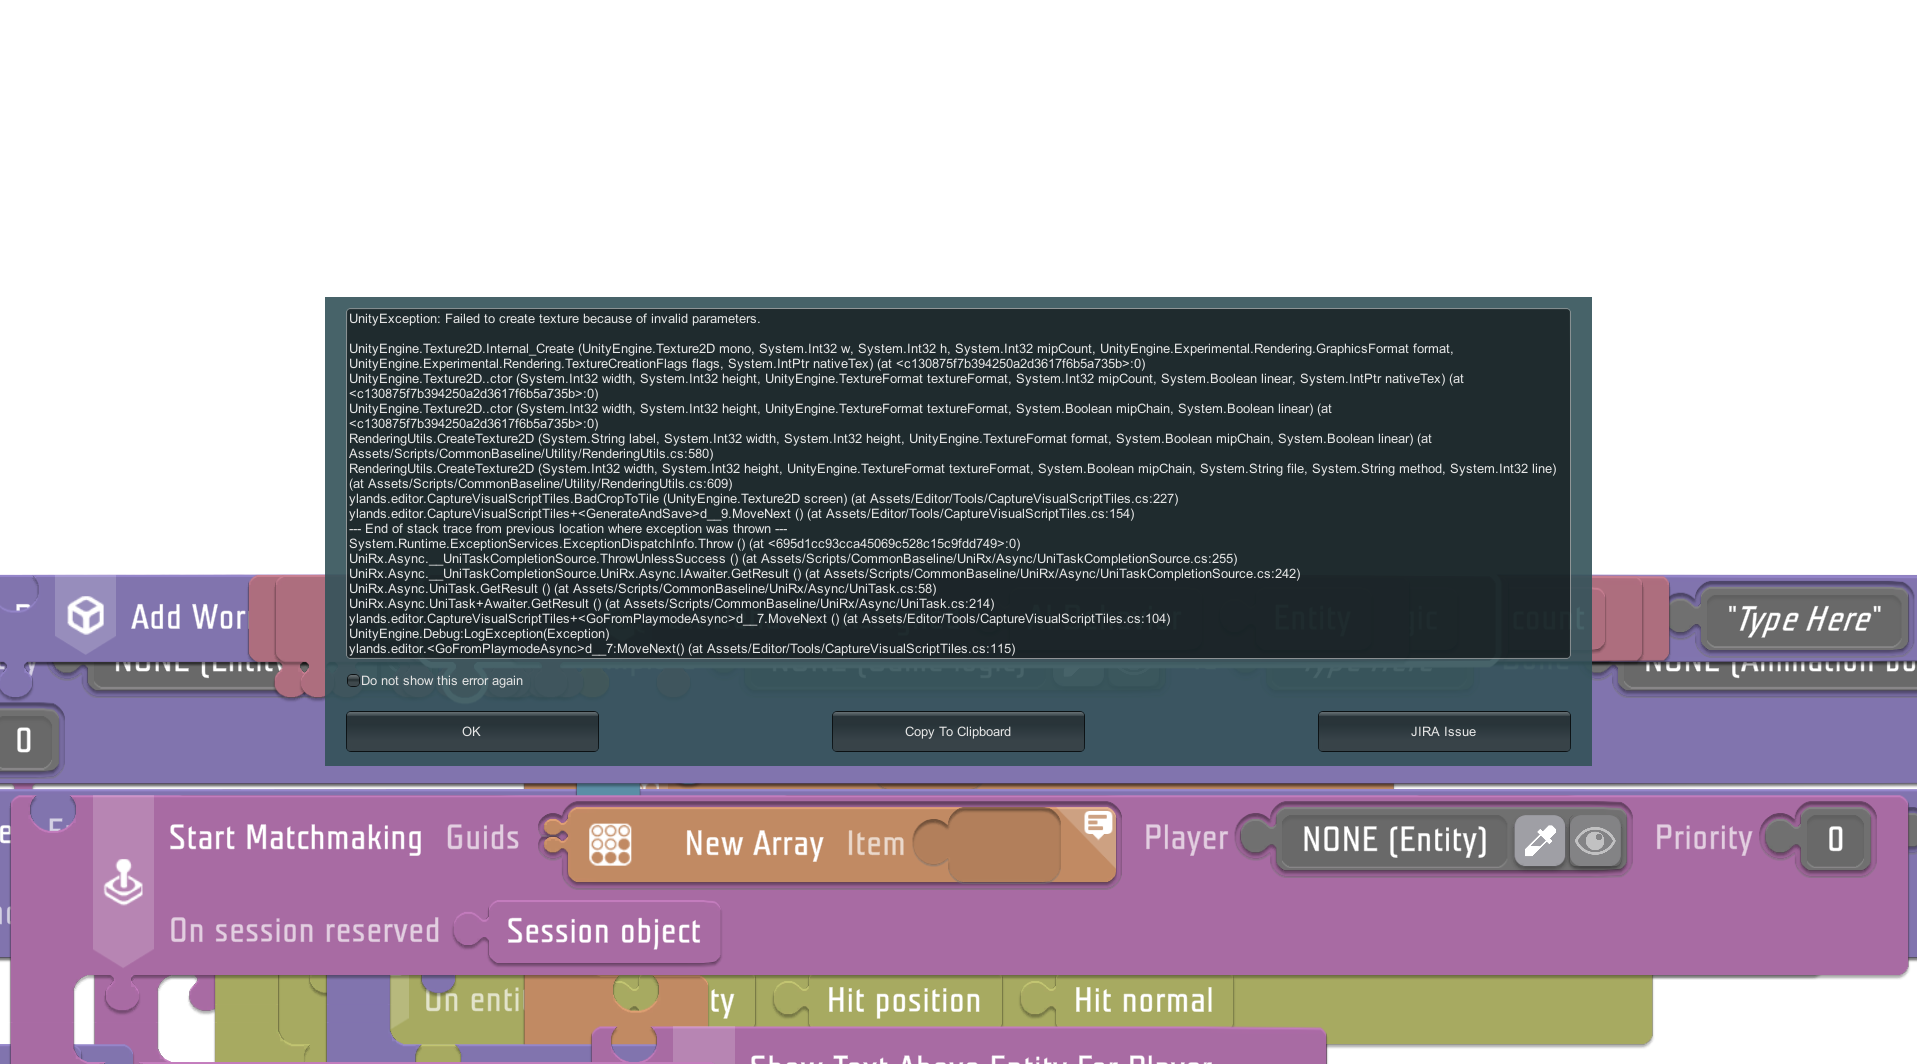The image size is (1917, 1064).
Task: Click the eyedropper icon beside NONE (Entity)
Action: (x=1539, y=840)
